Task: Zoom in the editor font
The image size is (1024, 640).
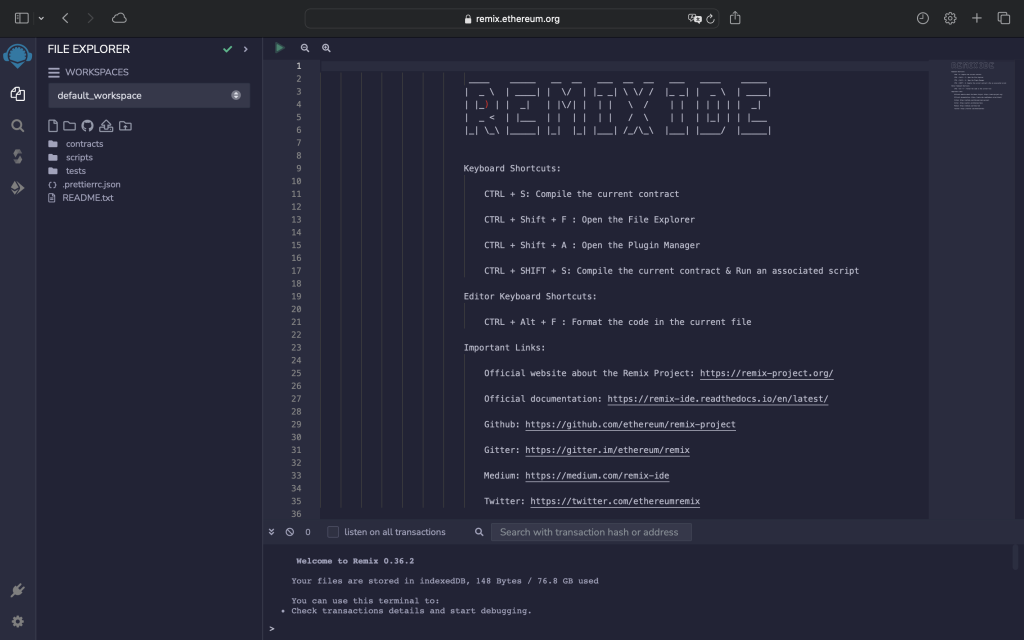Action: pos(326,48)
